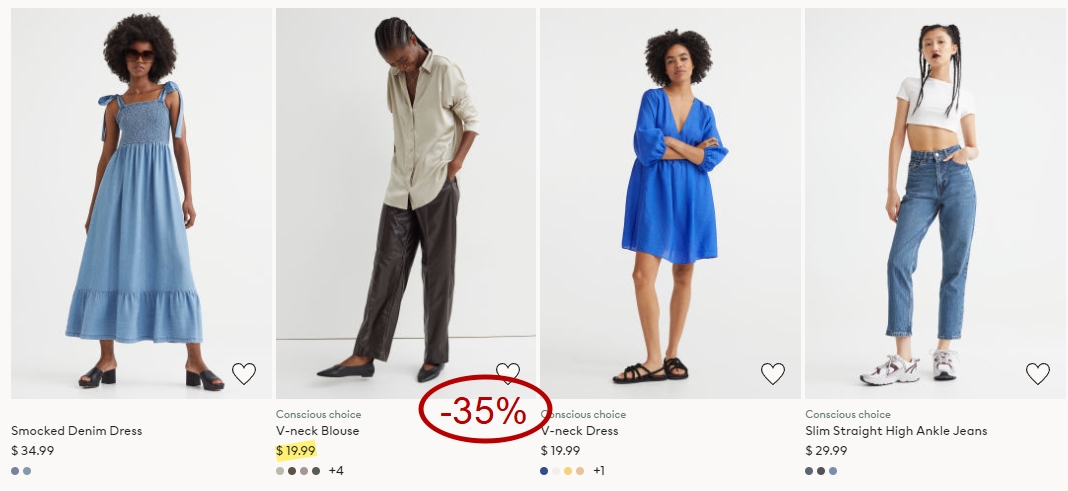Favorite the Smocked Denim Dress with heart icon
Image resolution: width=1068 pixels, height=491 pixels.
click(244, 373)
